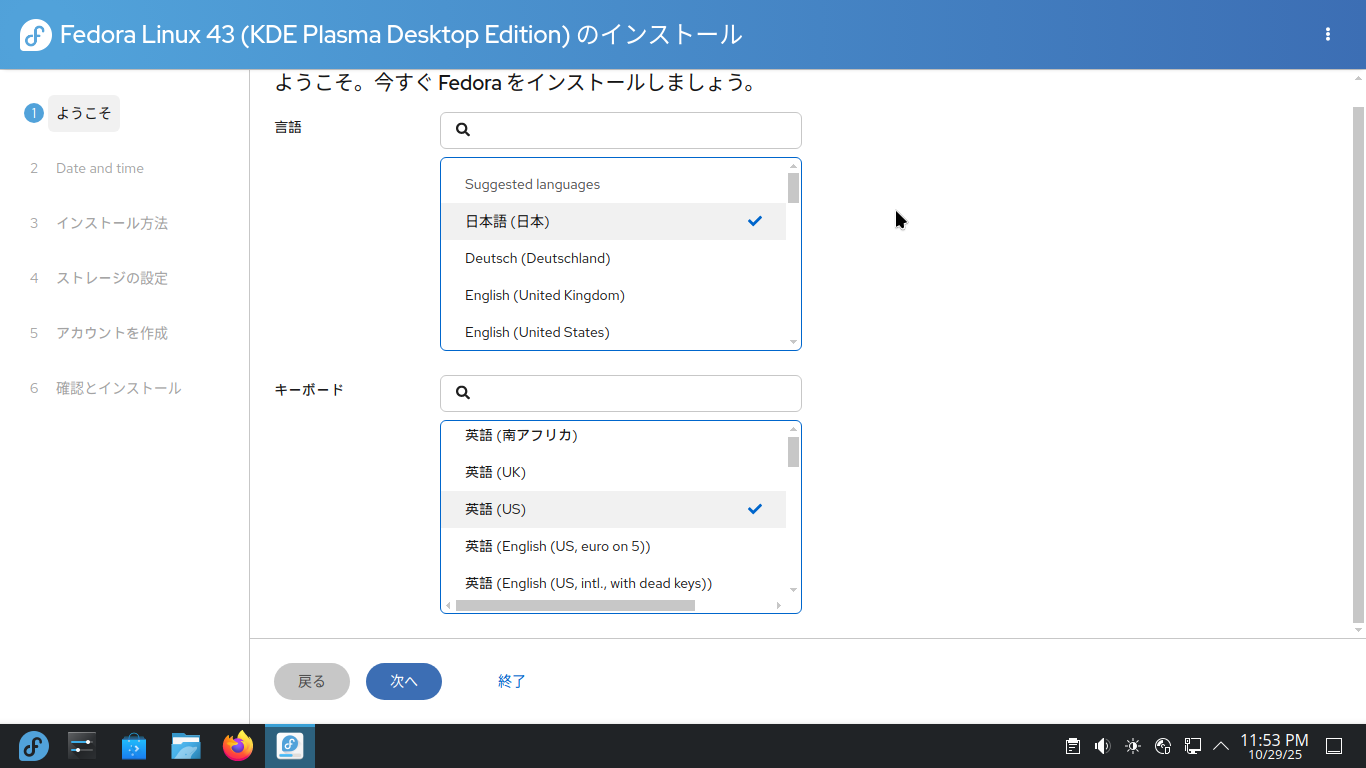Image resolution: width=1366 pixels, height=768 pixels.
Task: Open the Firefox browser from taskbar
Action: [x=238, y=746]
